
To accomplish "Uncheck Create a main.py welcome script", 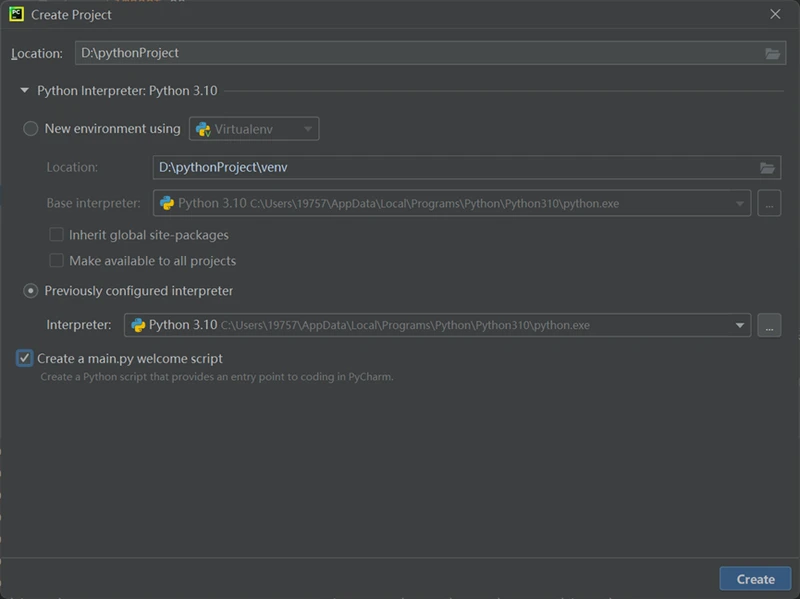I will point(24,358).
